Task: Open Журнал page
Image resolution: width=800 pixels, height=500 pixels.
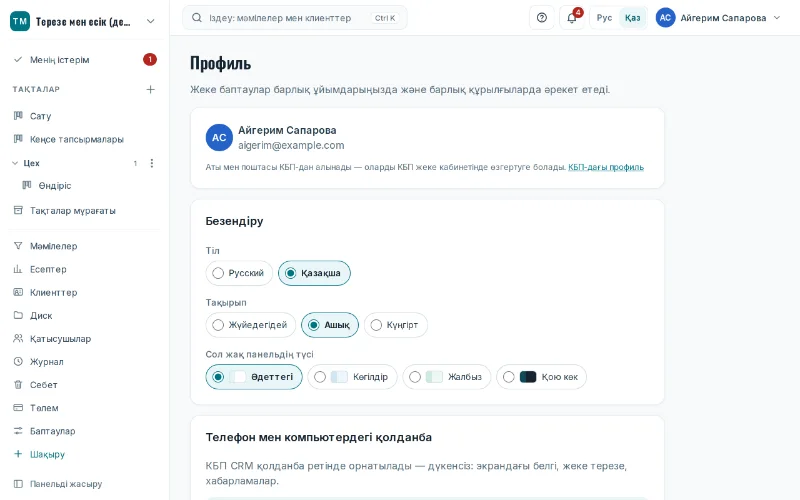Action: pos(85,361)
